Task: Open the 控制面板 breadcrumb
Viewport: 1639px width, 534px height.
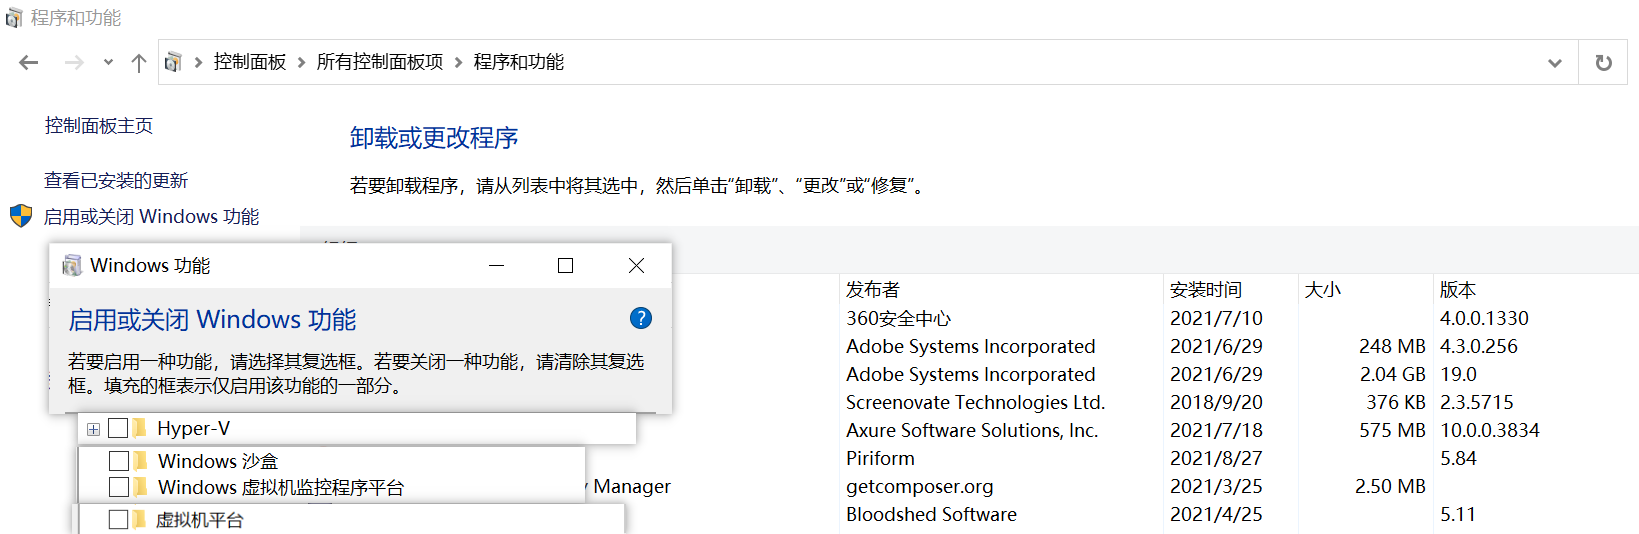Action: pyautogui.click(x=250, y=62)
